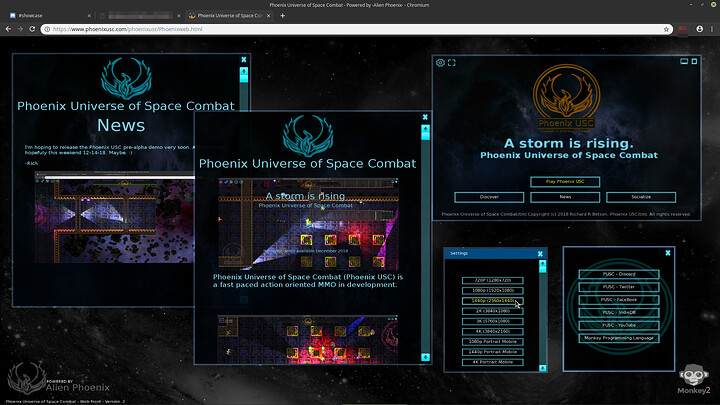Open PUSC - Twitter link
Screen dimensions: 720x405
(619, 287)
